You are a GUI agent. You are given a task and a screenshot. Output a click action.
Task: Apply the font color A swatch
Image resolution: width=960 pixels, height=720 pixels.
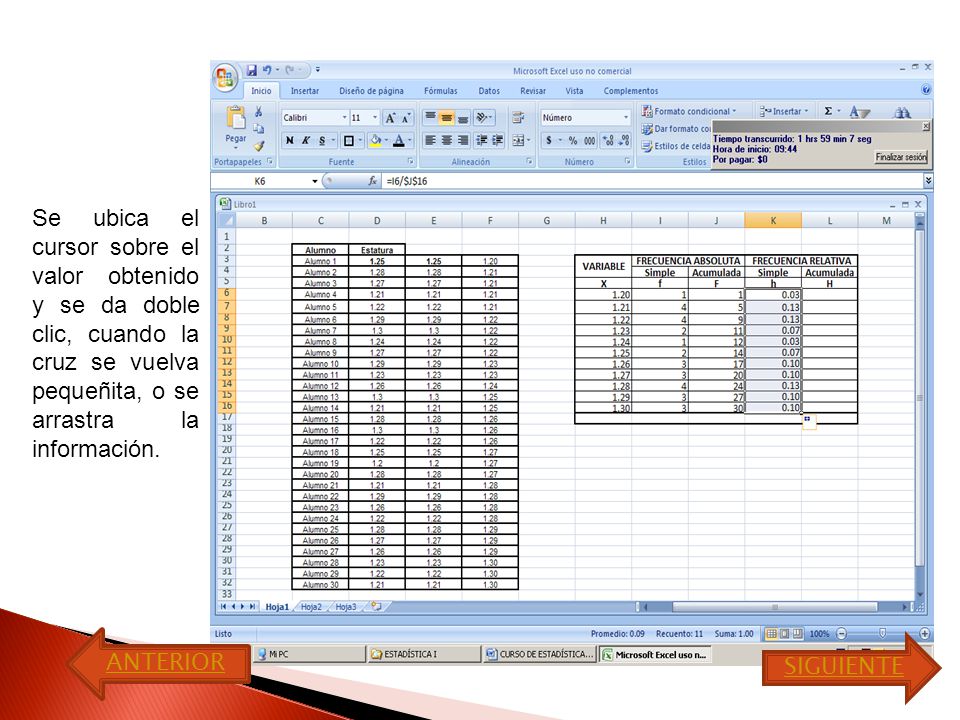pyautogui.click(x=399, y=141)
